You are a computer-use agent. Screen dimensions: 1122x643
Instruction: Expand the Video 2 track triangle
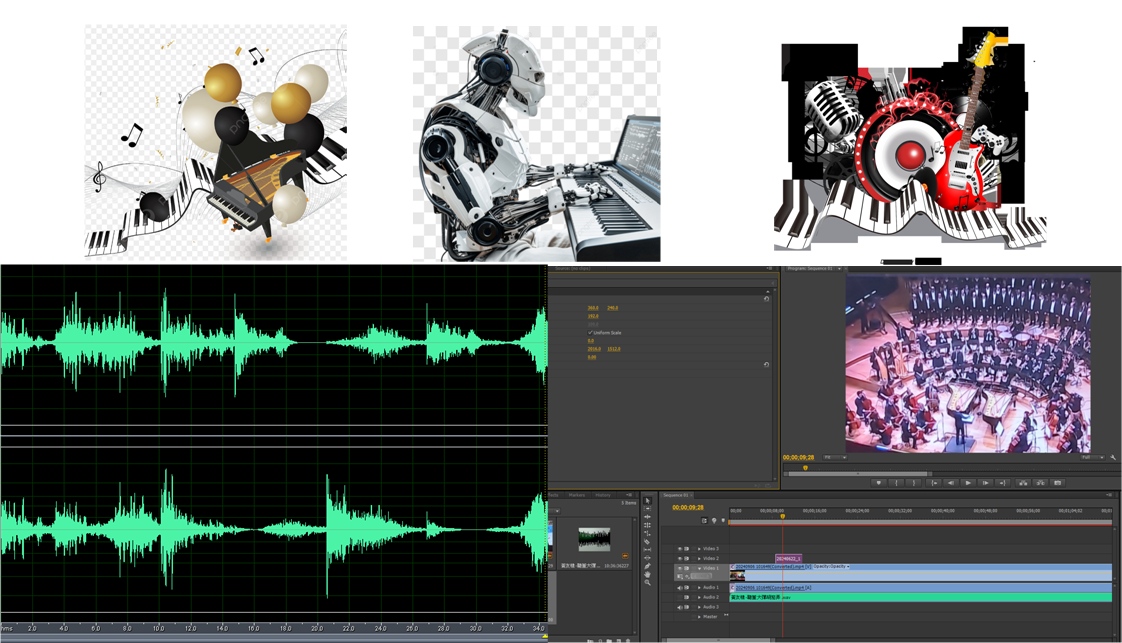[x=699, y=559]
